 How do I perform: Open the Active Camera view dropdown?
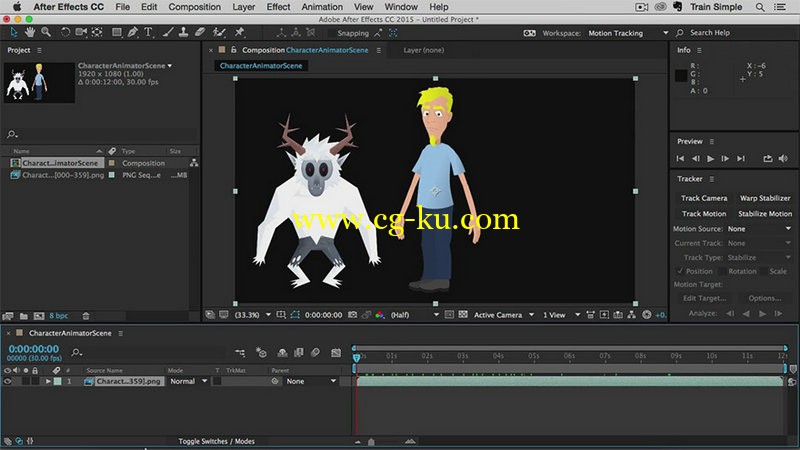point(504,315)
